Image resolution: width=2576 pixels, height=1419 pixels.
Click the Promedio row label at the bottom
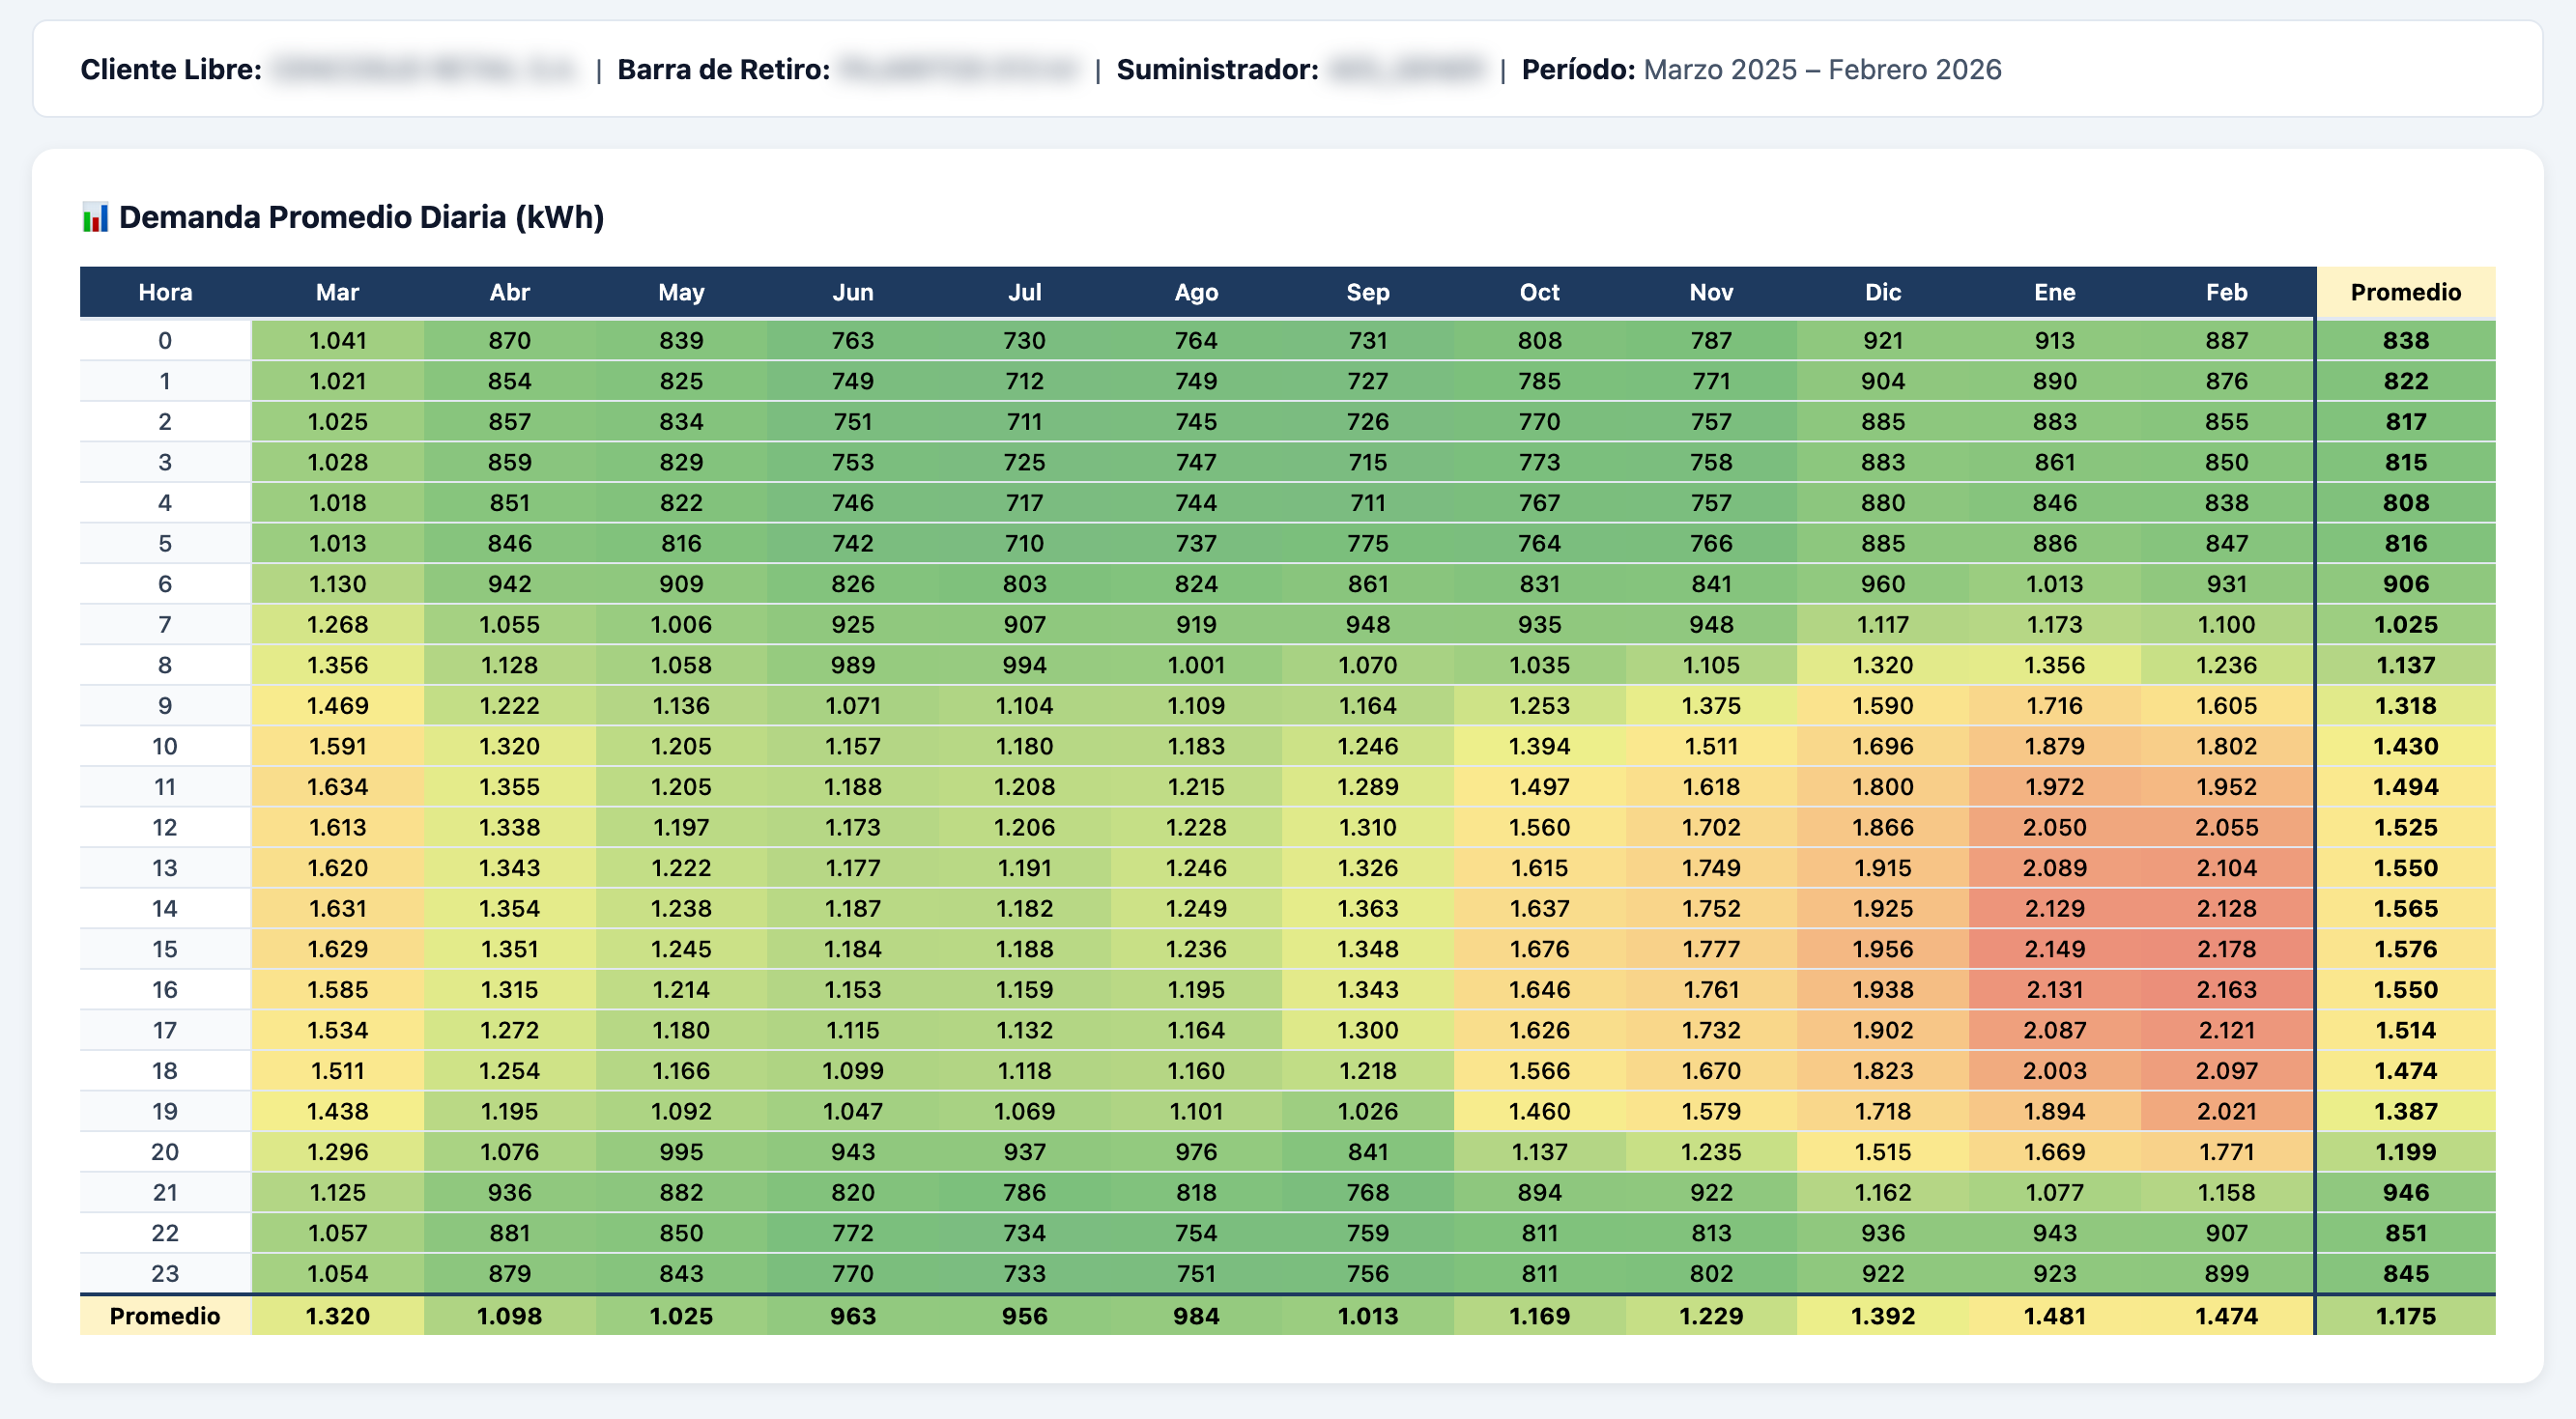click(x=166, y=1316)
